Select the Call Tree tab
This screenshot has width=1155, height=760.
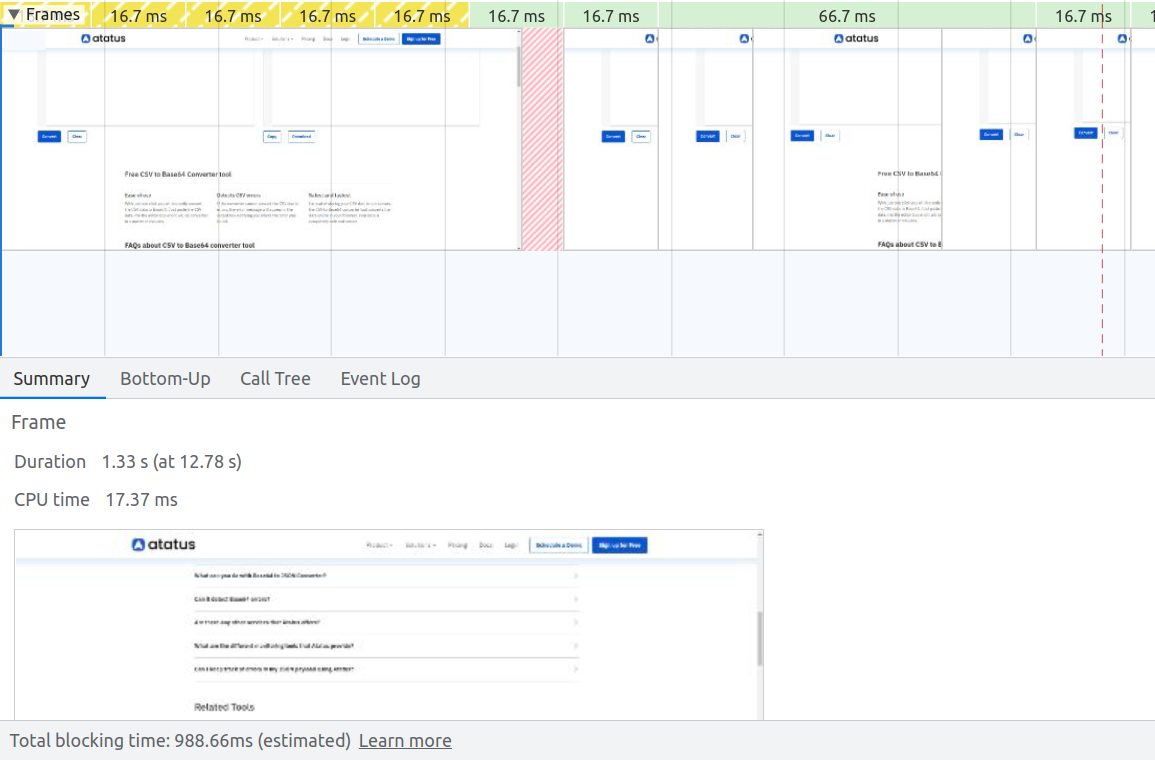[275, 379]
